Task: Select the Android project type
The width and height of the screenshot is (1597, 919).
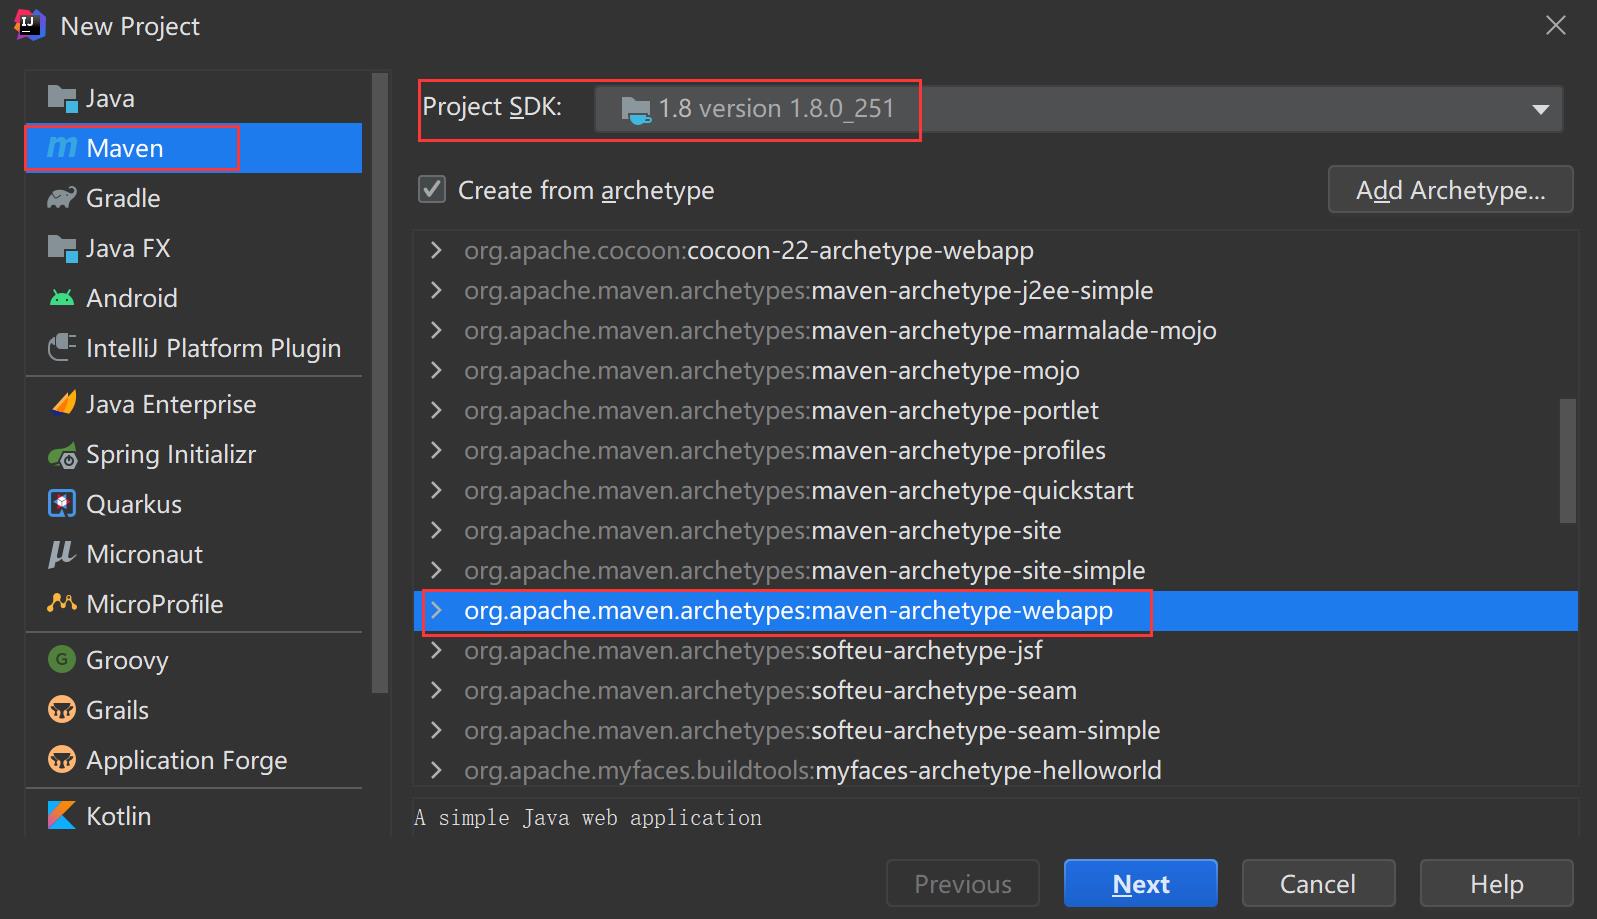Action: click(x=194, y=298)
